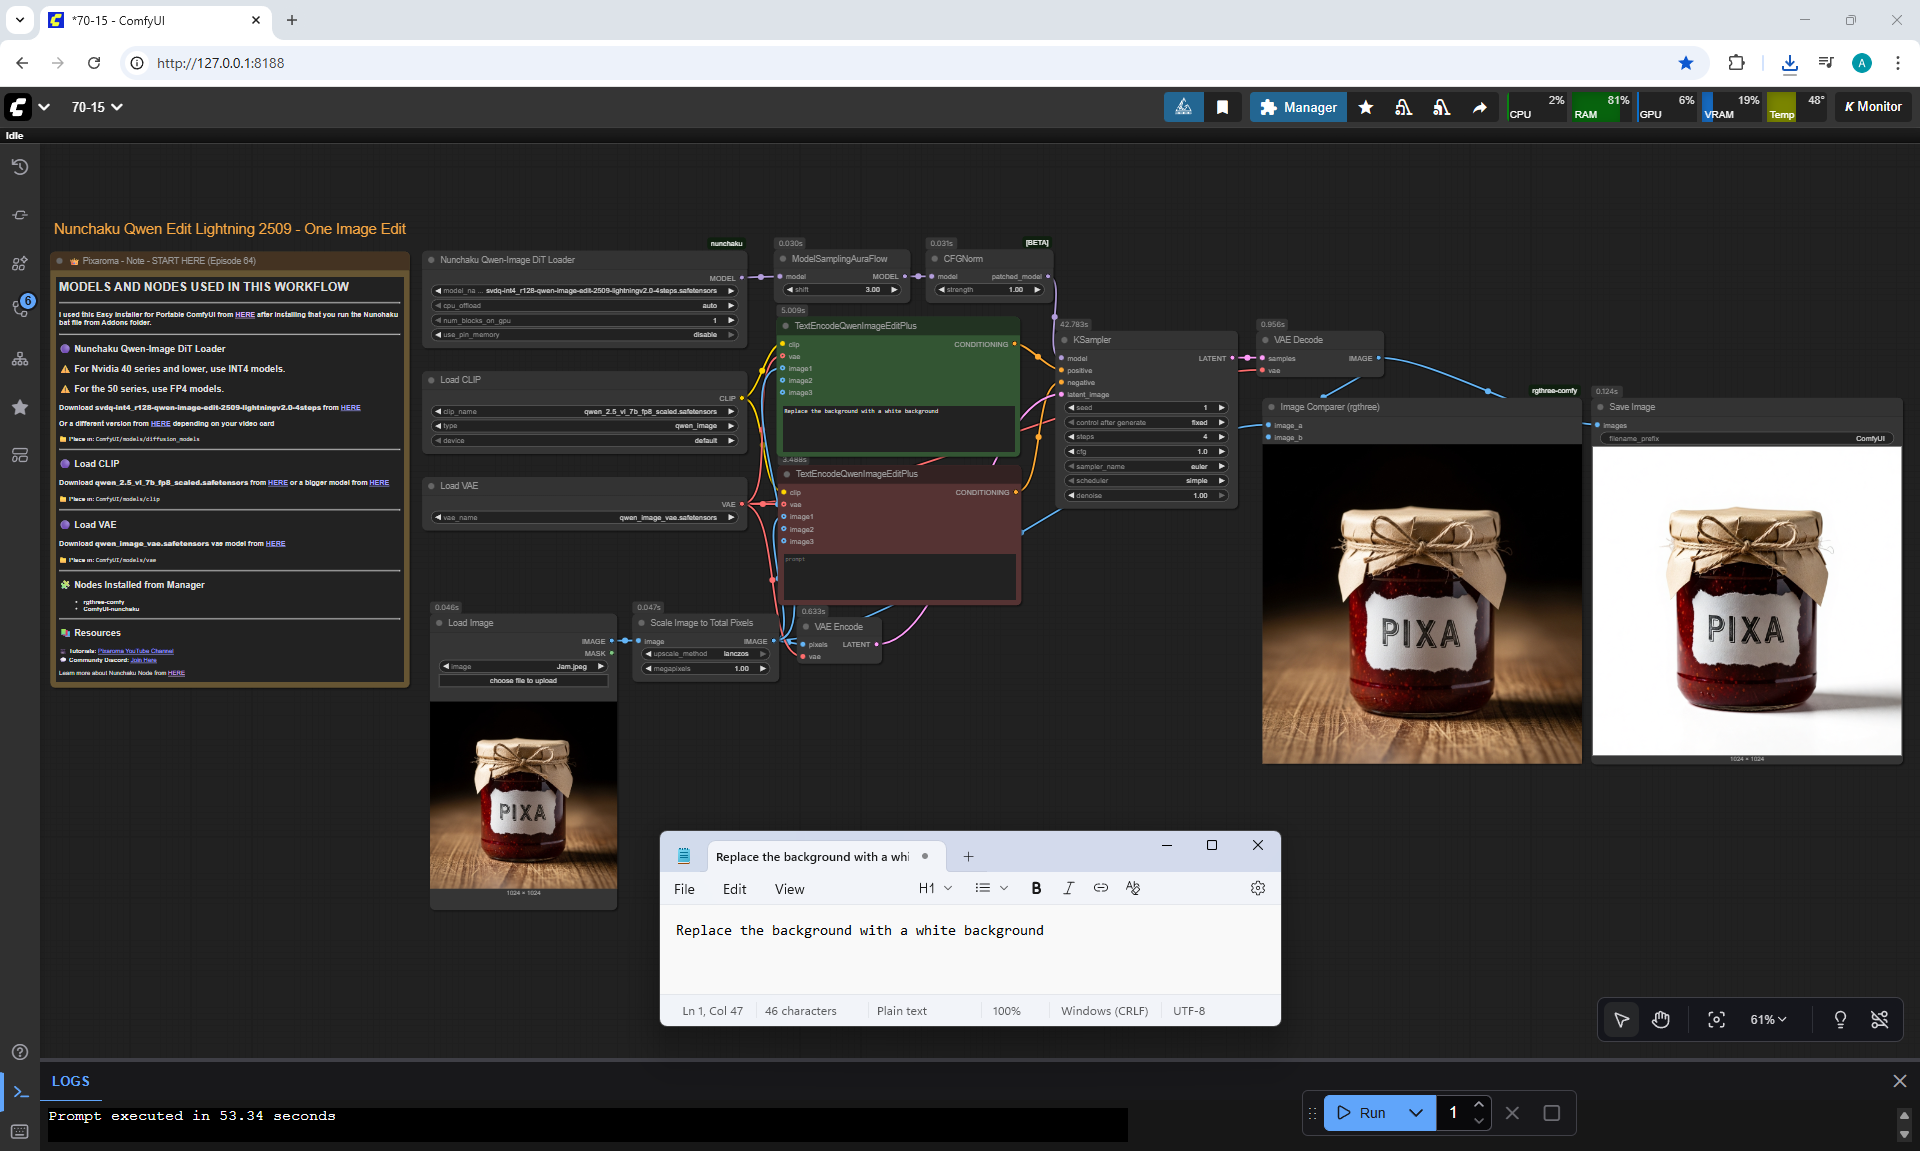Click the hand pan mode icon
This screenshot has width=1920, height=1151.
tap(1661, 1019)
